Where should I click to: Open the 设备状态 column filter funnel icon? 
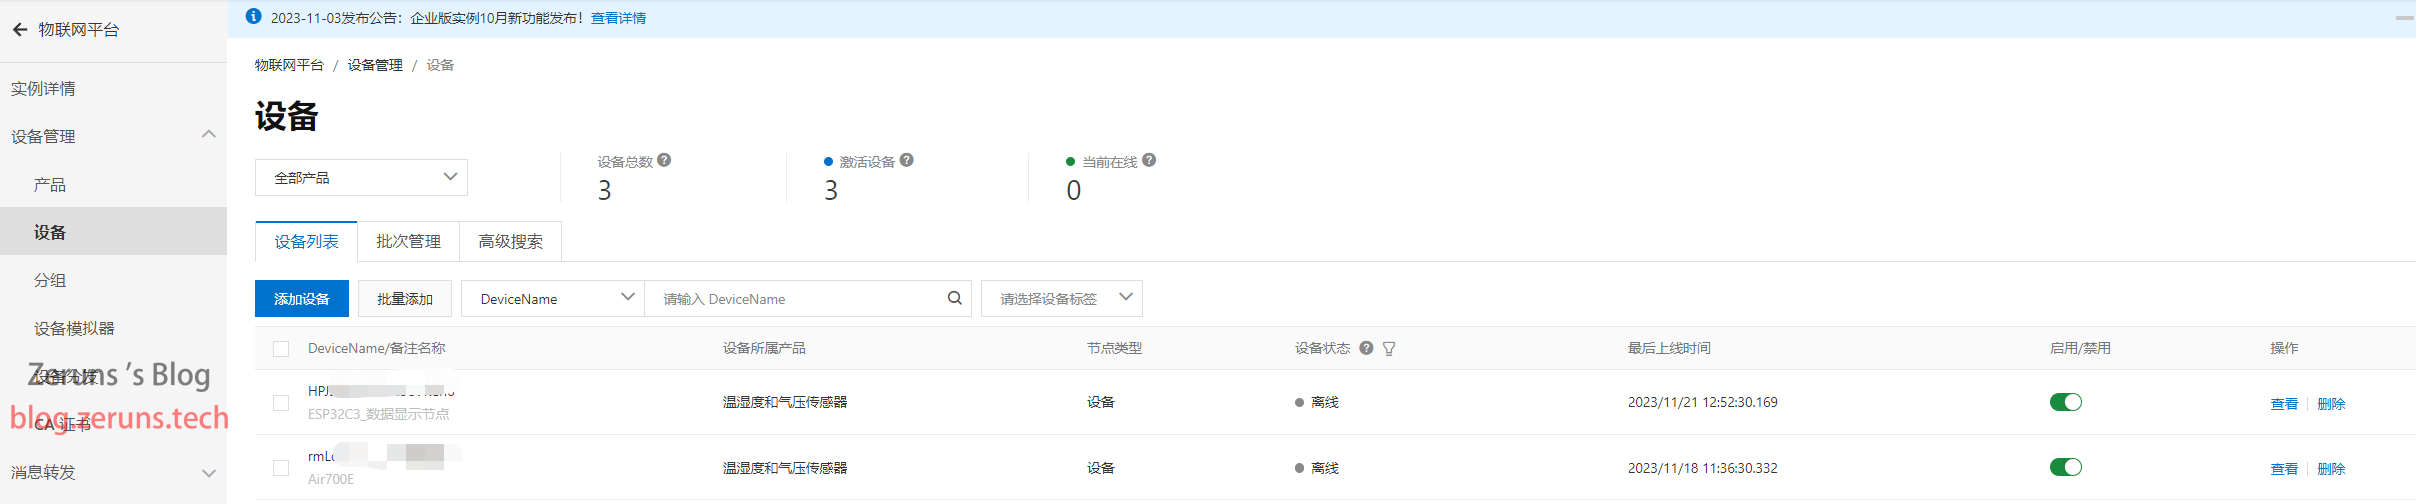[1389, 348]
